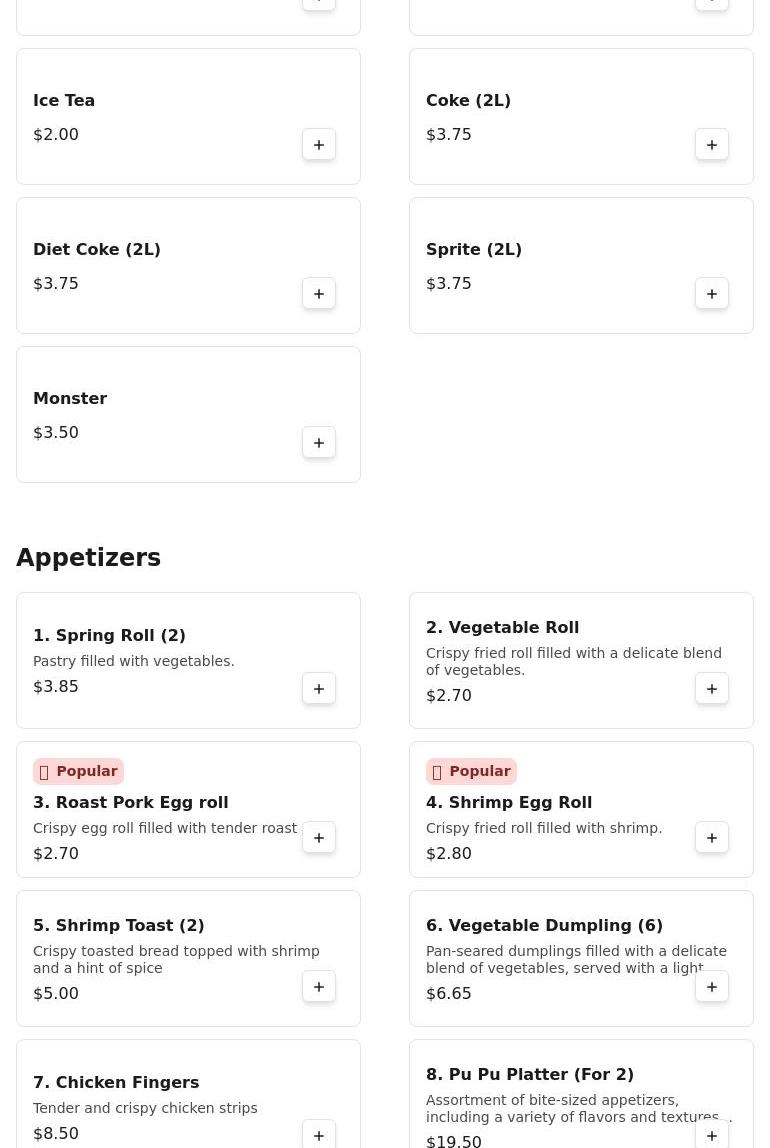Screen dimensions: 770x1148
Task: Add 8. Pu Pu Platter to cart
Action: [711, 1136]
